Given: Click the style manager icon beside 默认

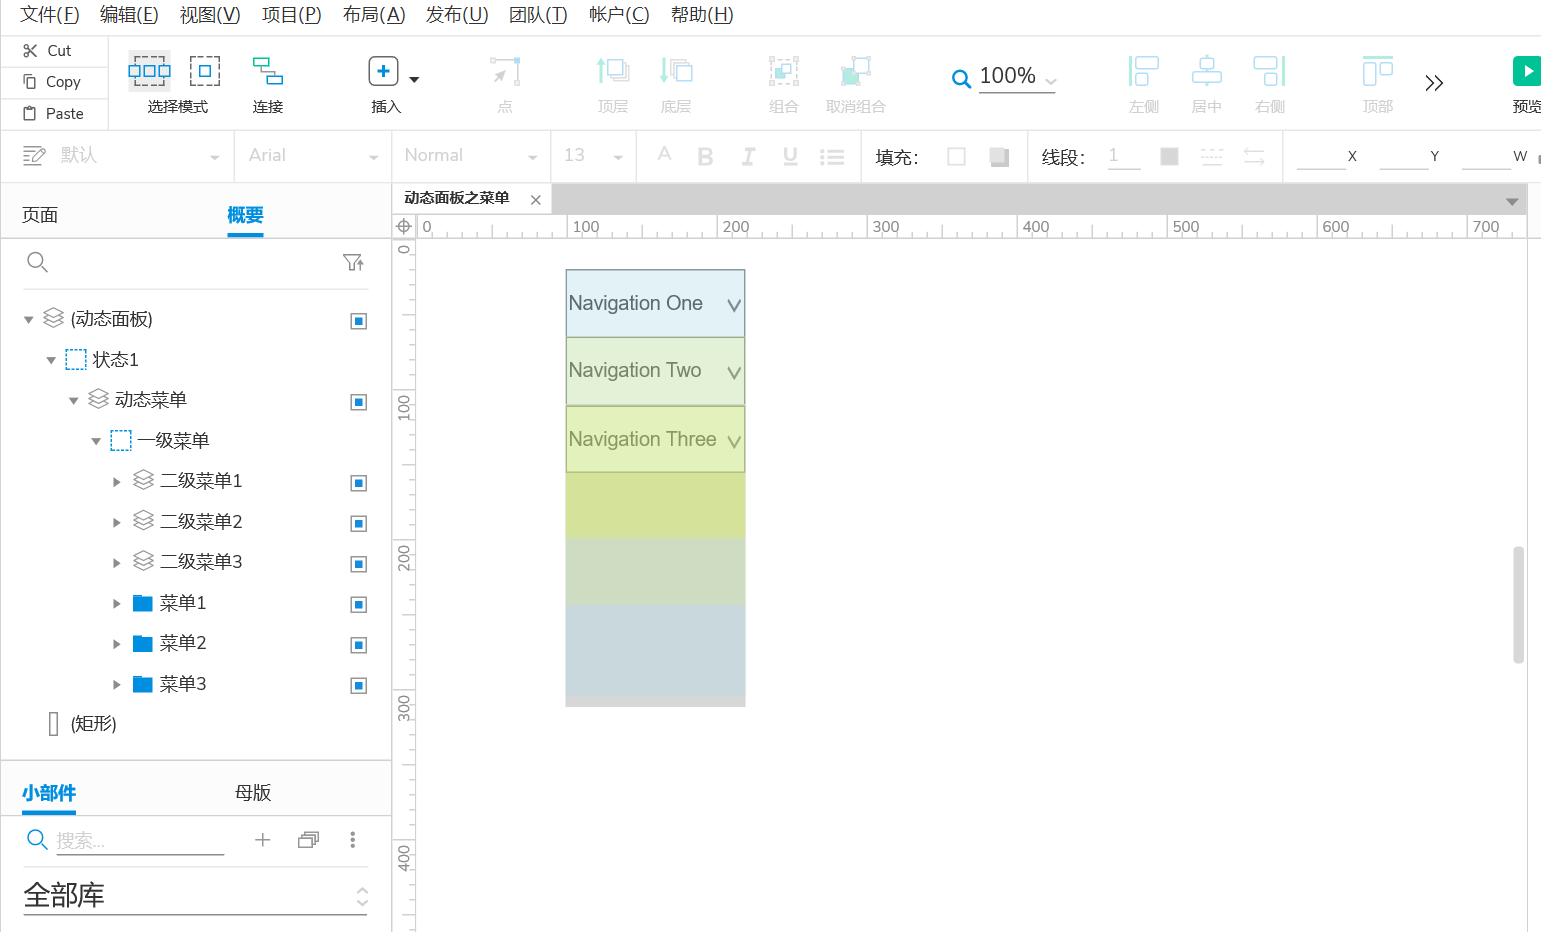Looking at the screenshot, I should point(34,155).
